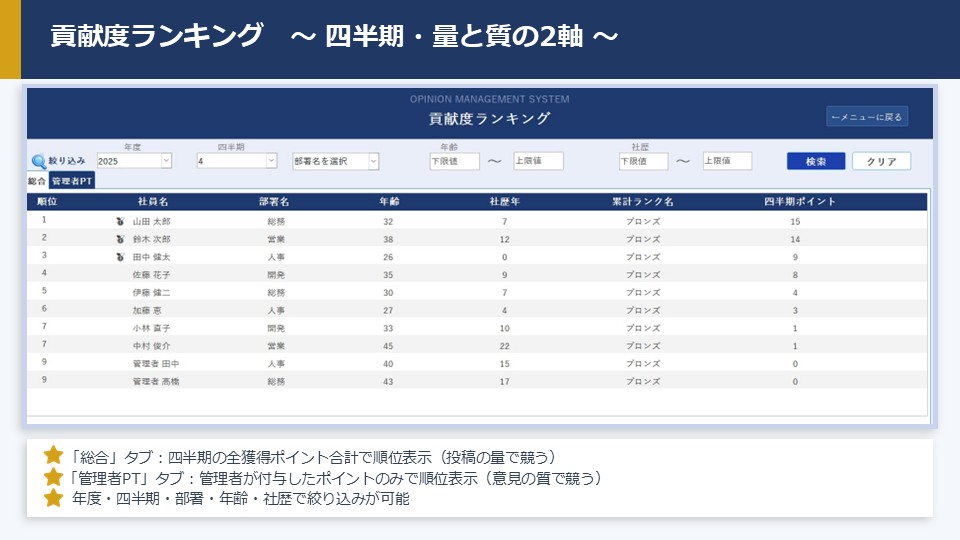Viewport: 960px width, 540px height.
Task: Click the 年齢 上限値 input field
Action: [x=538, y=161]
